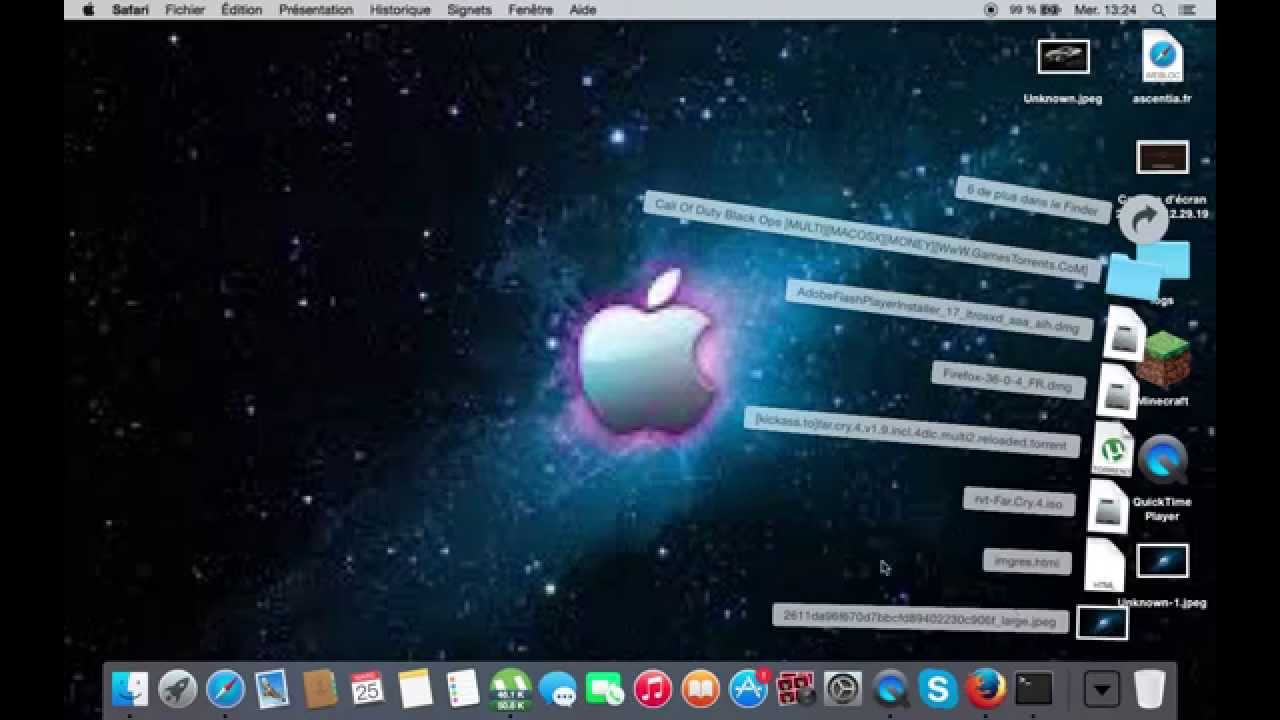Open Mail stamp icon in Dock
The image size is (1280, 720).
(272, 688)
